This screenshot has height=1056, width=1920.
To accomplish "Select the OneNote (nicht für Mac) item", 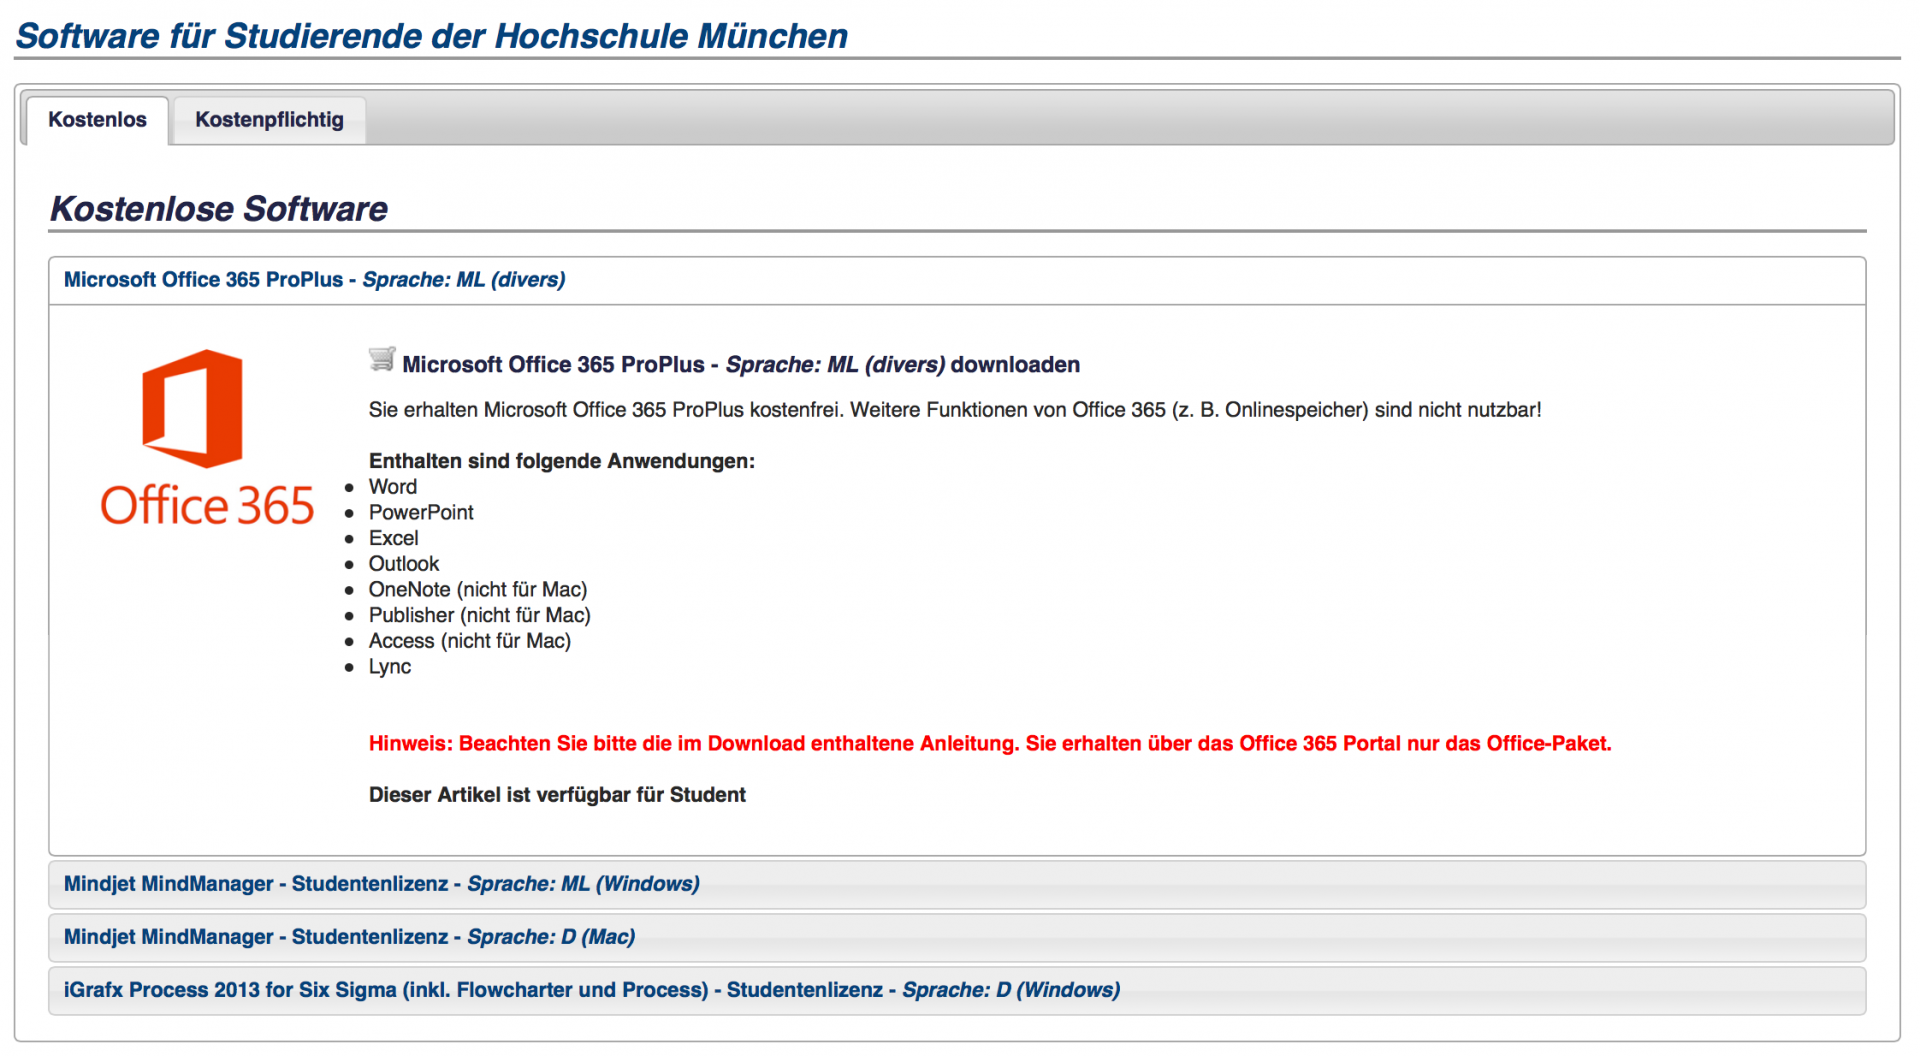I will pyautogui.click(x=478, y=590).
